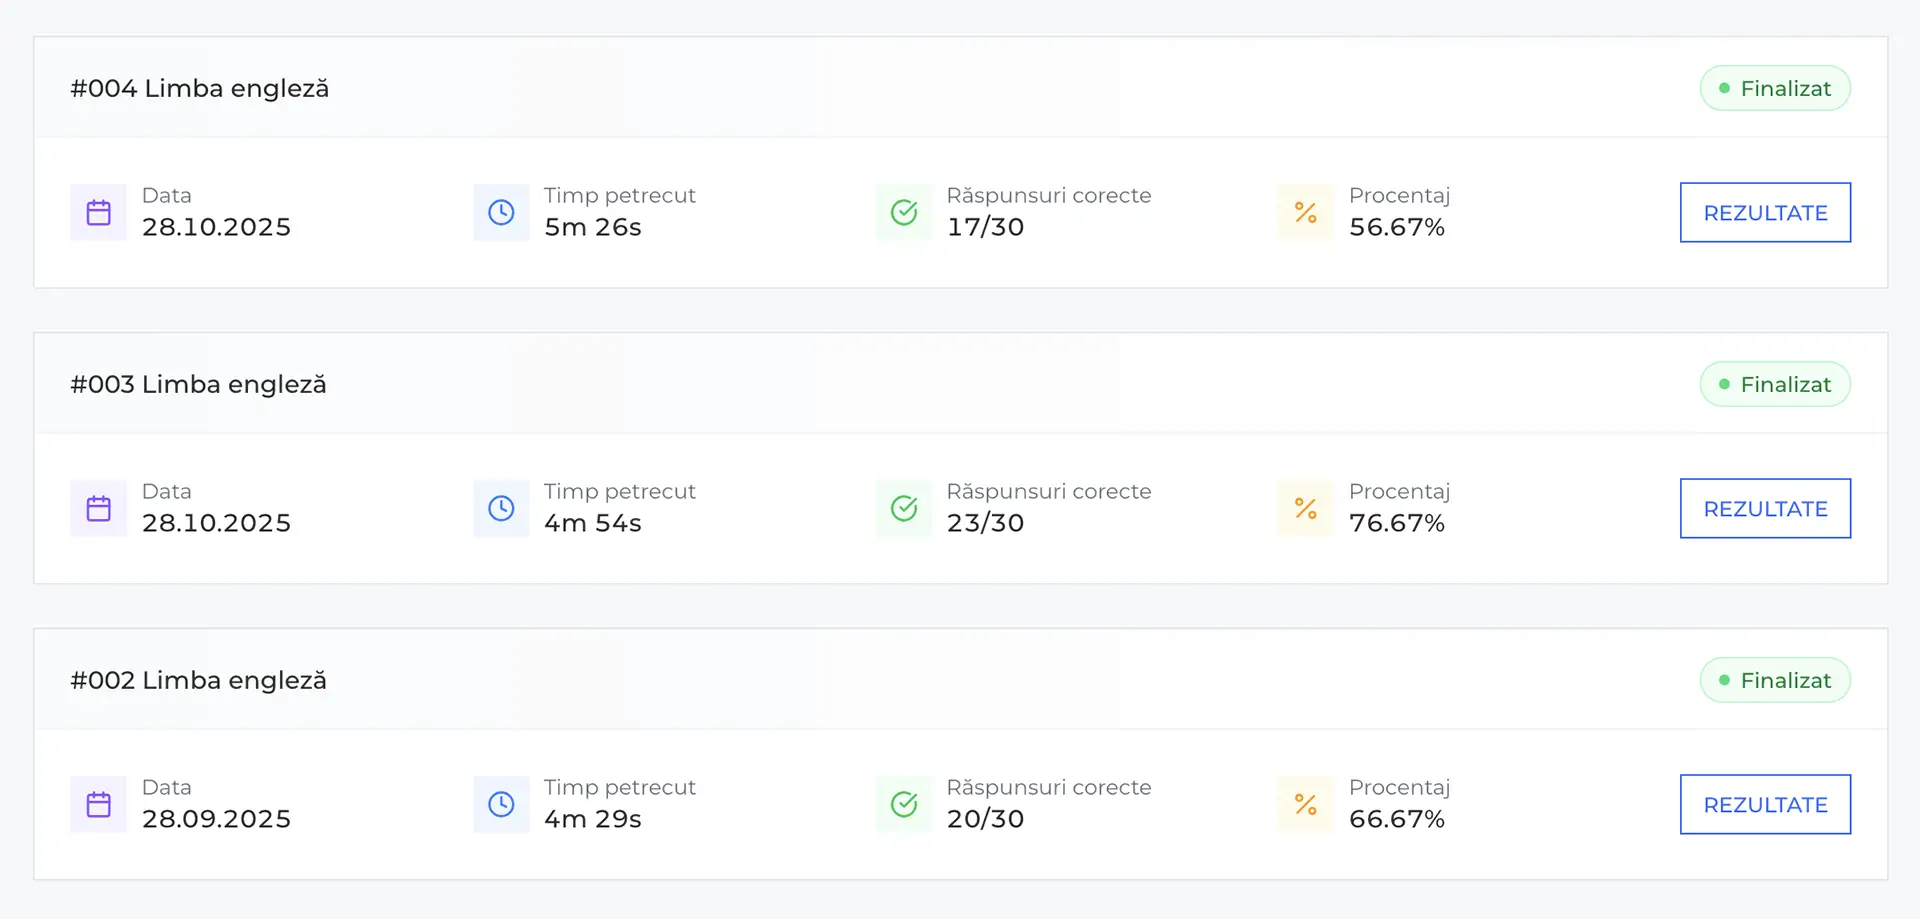Click the Finalizat badge on test #002
This screenshot has width=1920, height=919.
[1775, 680]
